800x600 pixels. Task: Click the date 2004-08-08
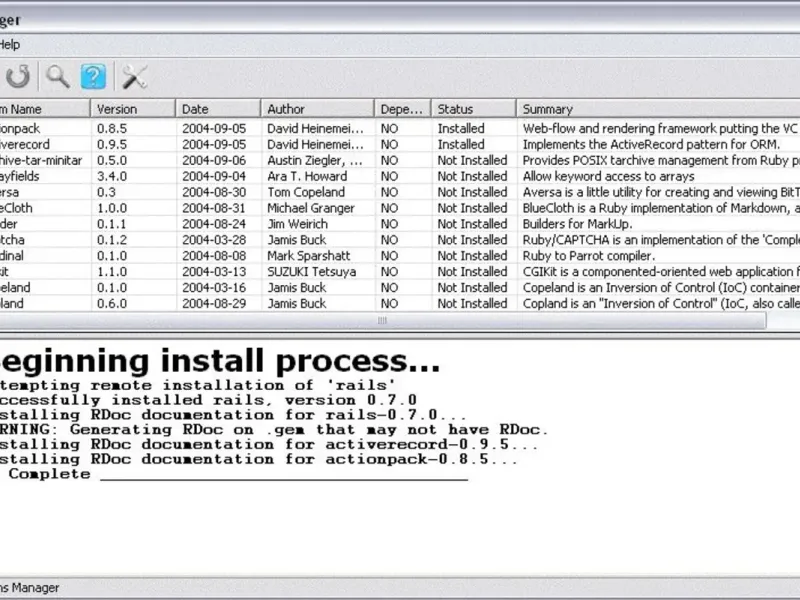tap(214, 256)
